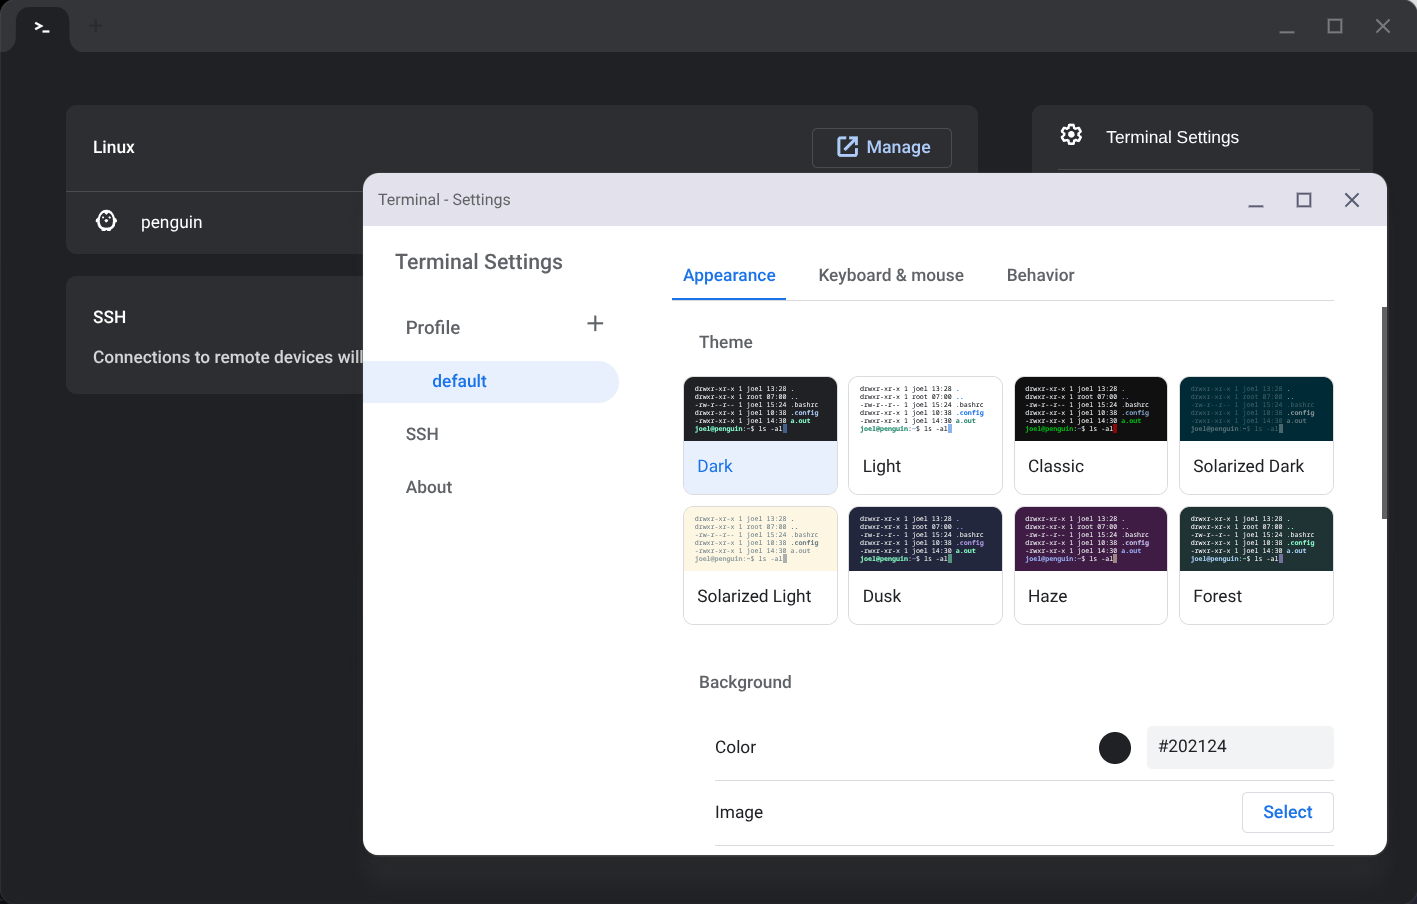Screen dimensions: 1417x904
Task: Click the Terminal Settings sidebar title
Action: pyautogui.click(x=479, y=262)
